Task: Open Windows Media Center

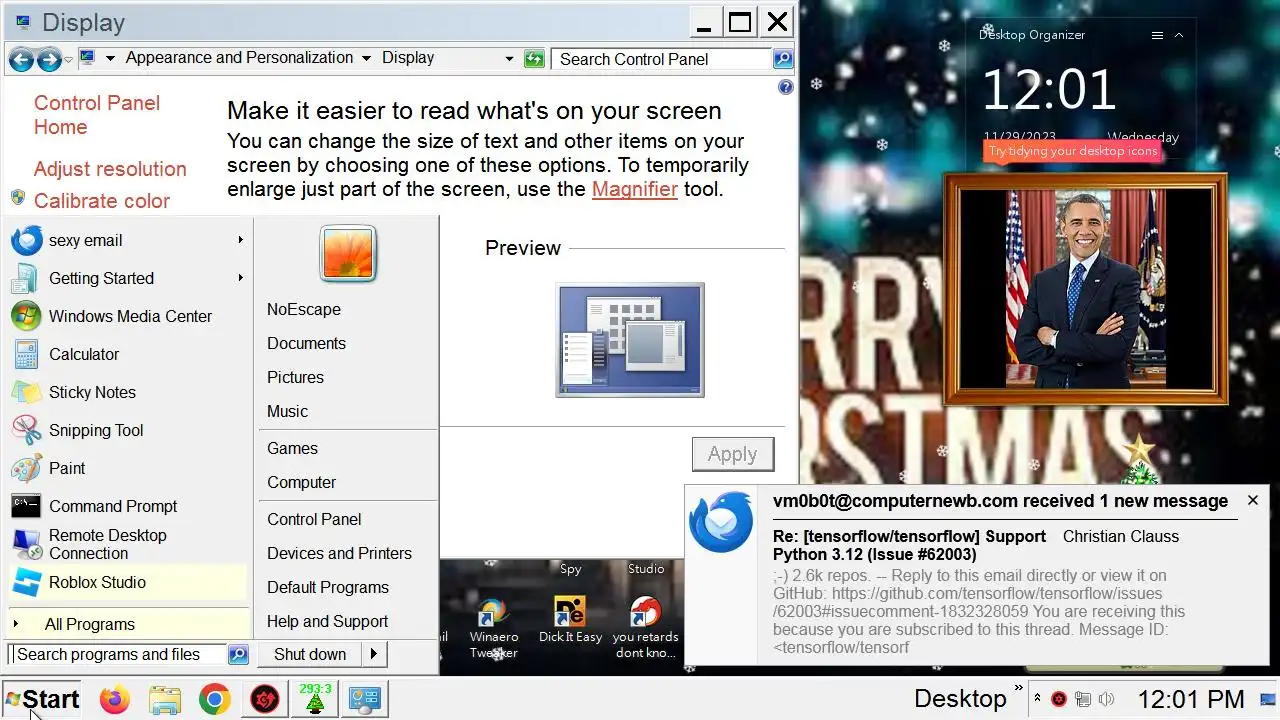Action: pyautogui.click(x=127, y=316)
